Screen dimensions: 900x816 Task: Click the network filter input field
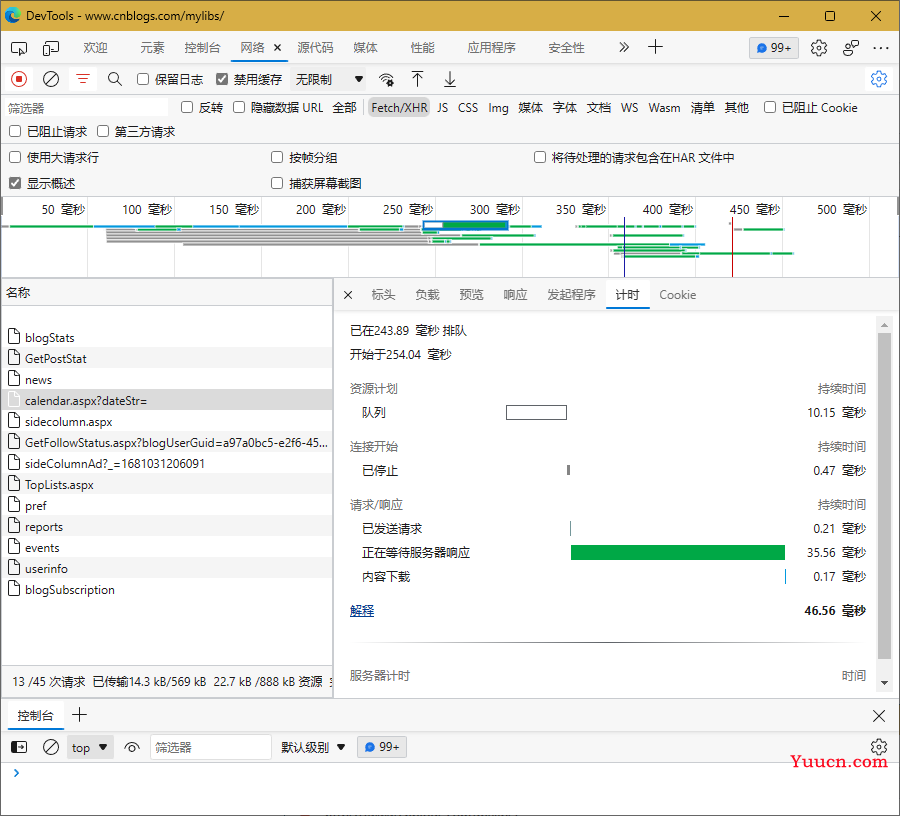pyautogui.click(x=86, y=108)
